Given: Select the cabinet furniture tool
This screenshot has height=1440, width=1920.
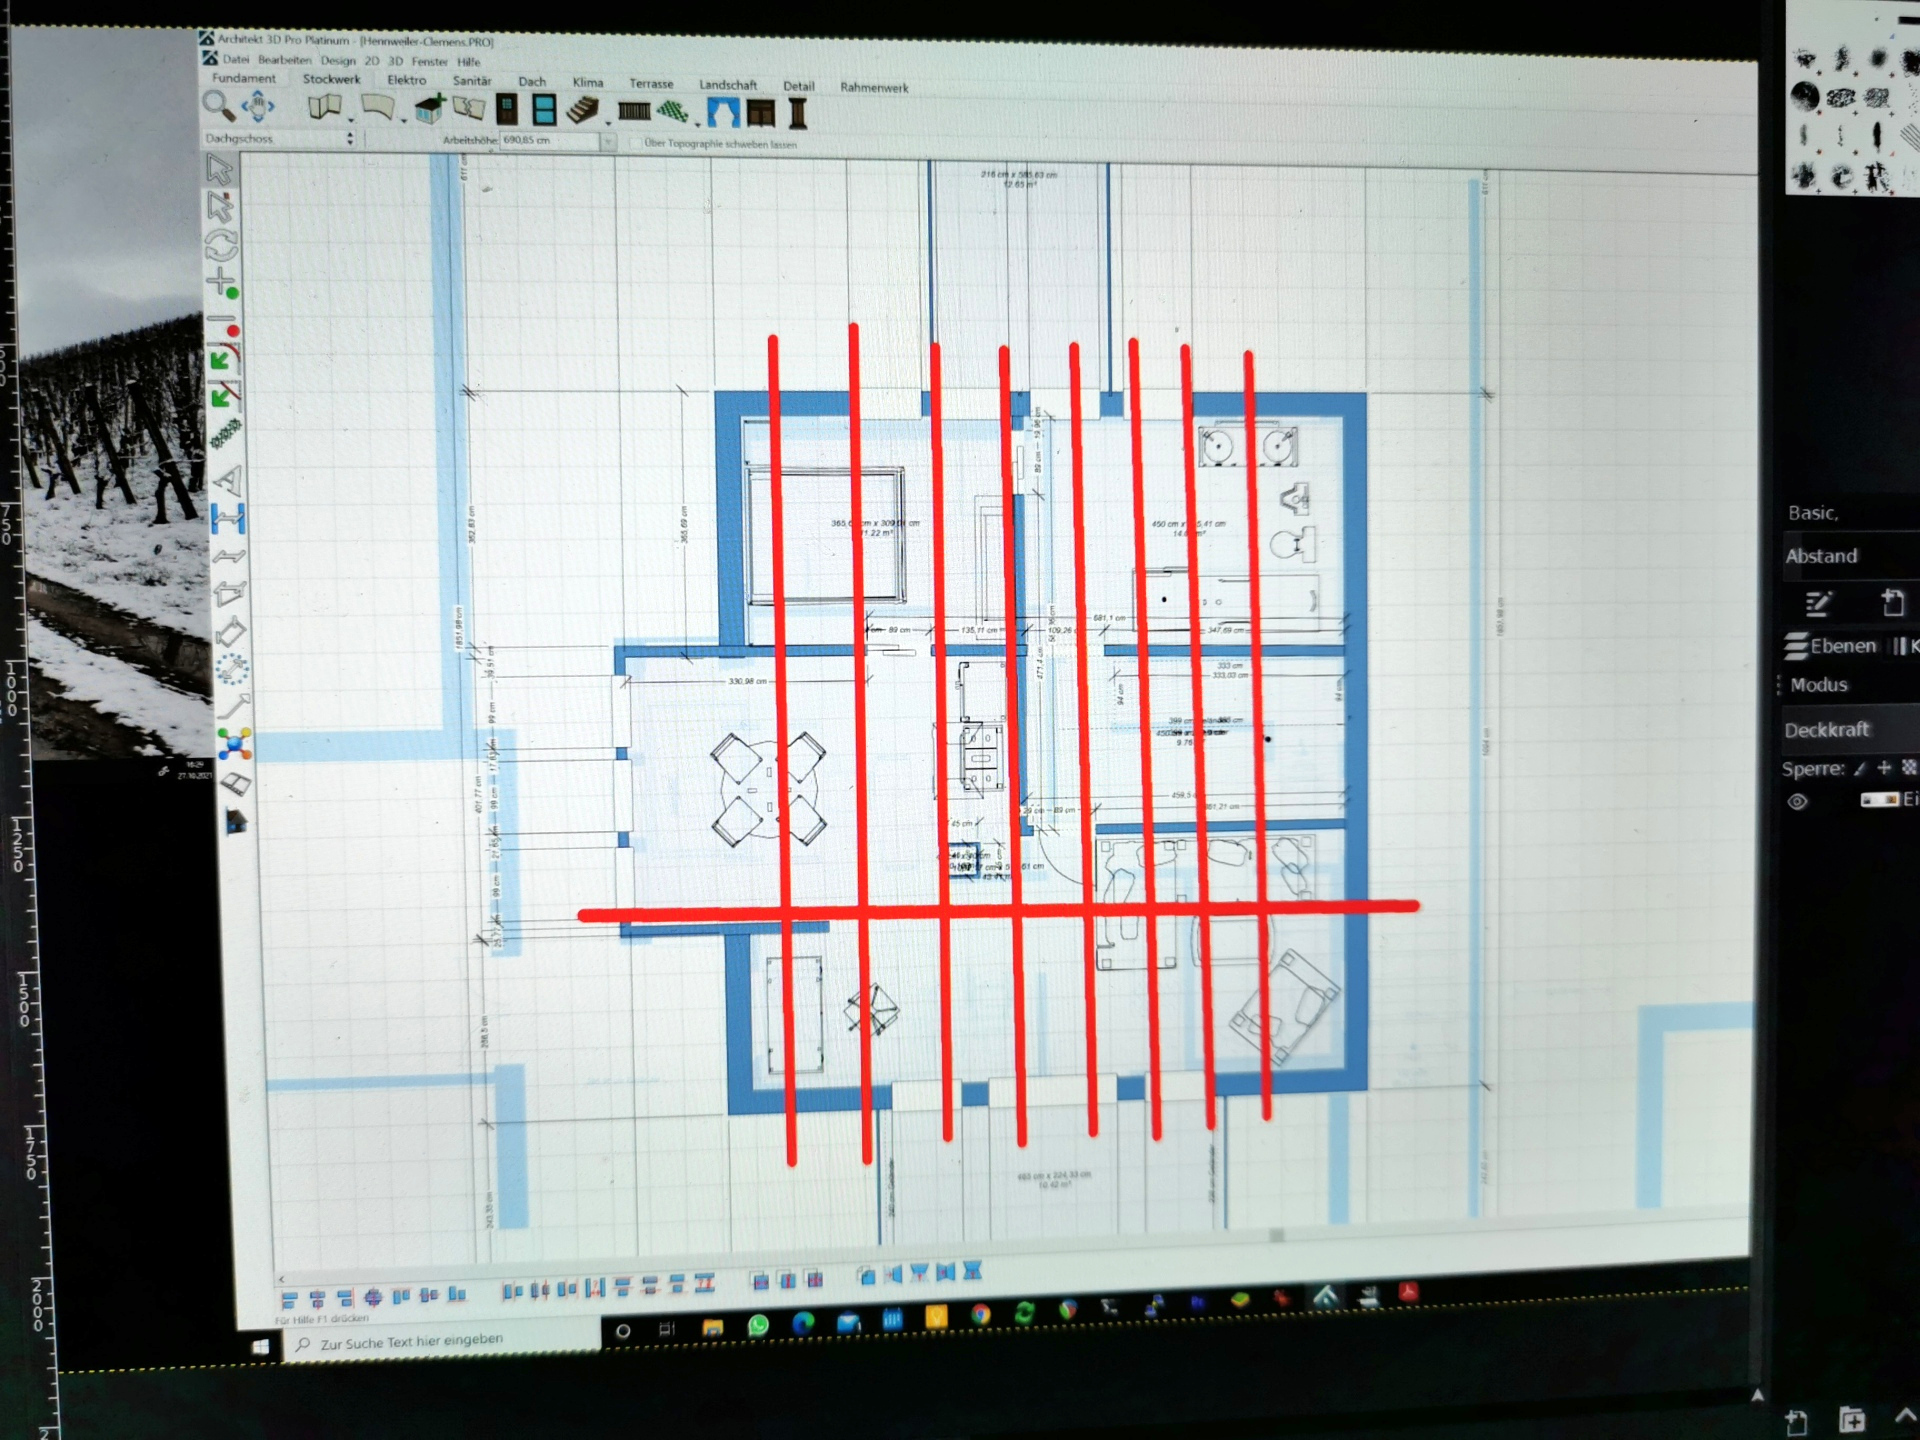Looking at the screenshot, I should [x=761, y=113].
